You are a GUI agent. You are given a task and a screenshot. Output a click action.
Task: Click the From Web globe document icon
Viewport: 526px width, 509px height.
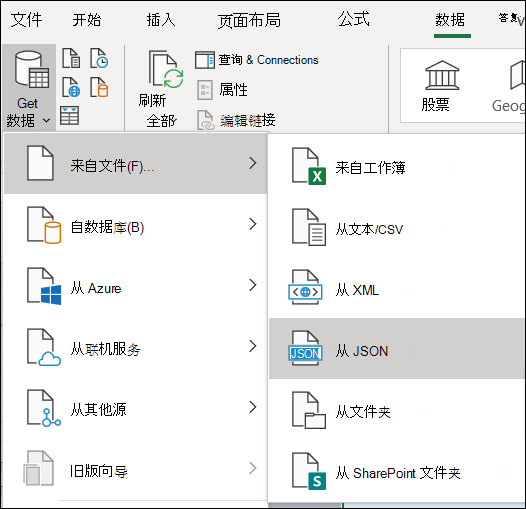pos(71,87)
